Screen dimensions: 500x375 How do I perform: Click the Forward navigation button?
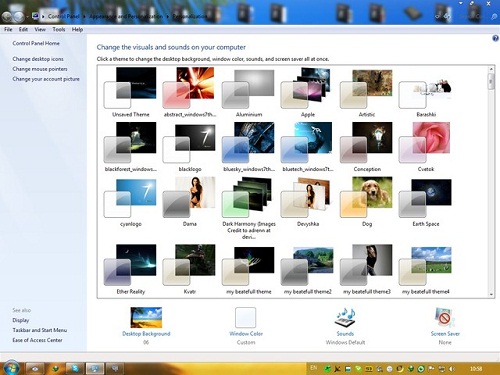pos(19,16)
